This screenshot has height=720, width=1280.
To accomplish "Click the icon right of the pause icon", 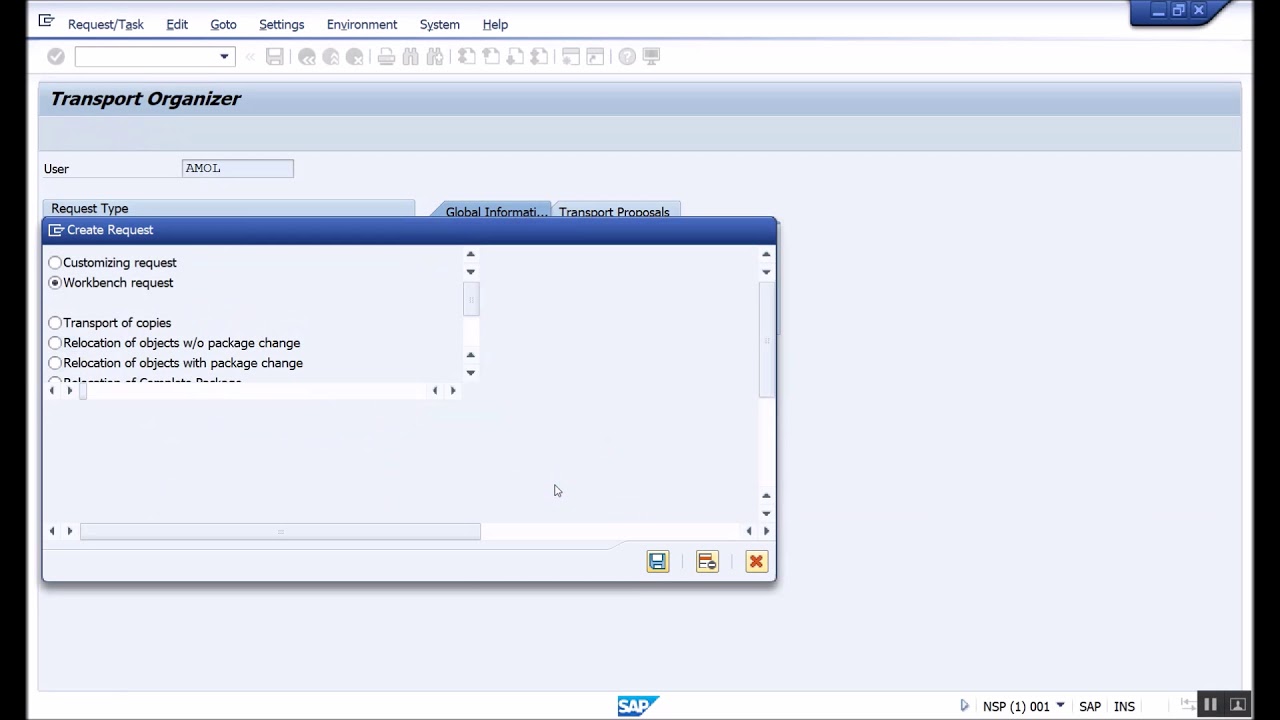I will coord(1237,705).
